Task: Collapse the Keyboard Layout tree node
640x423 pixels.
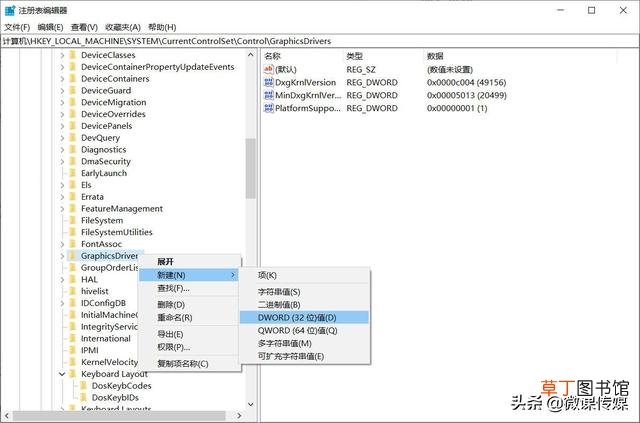Action: point(62,374)
